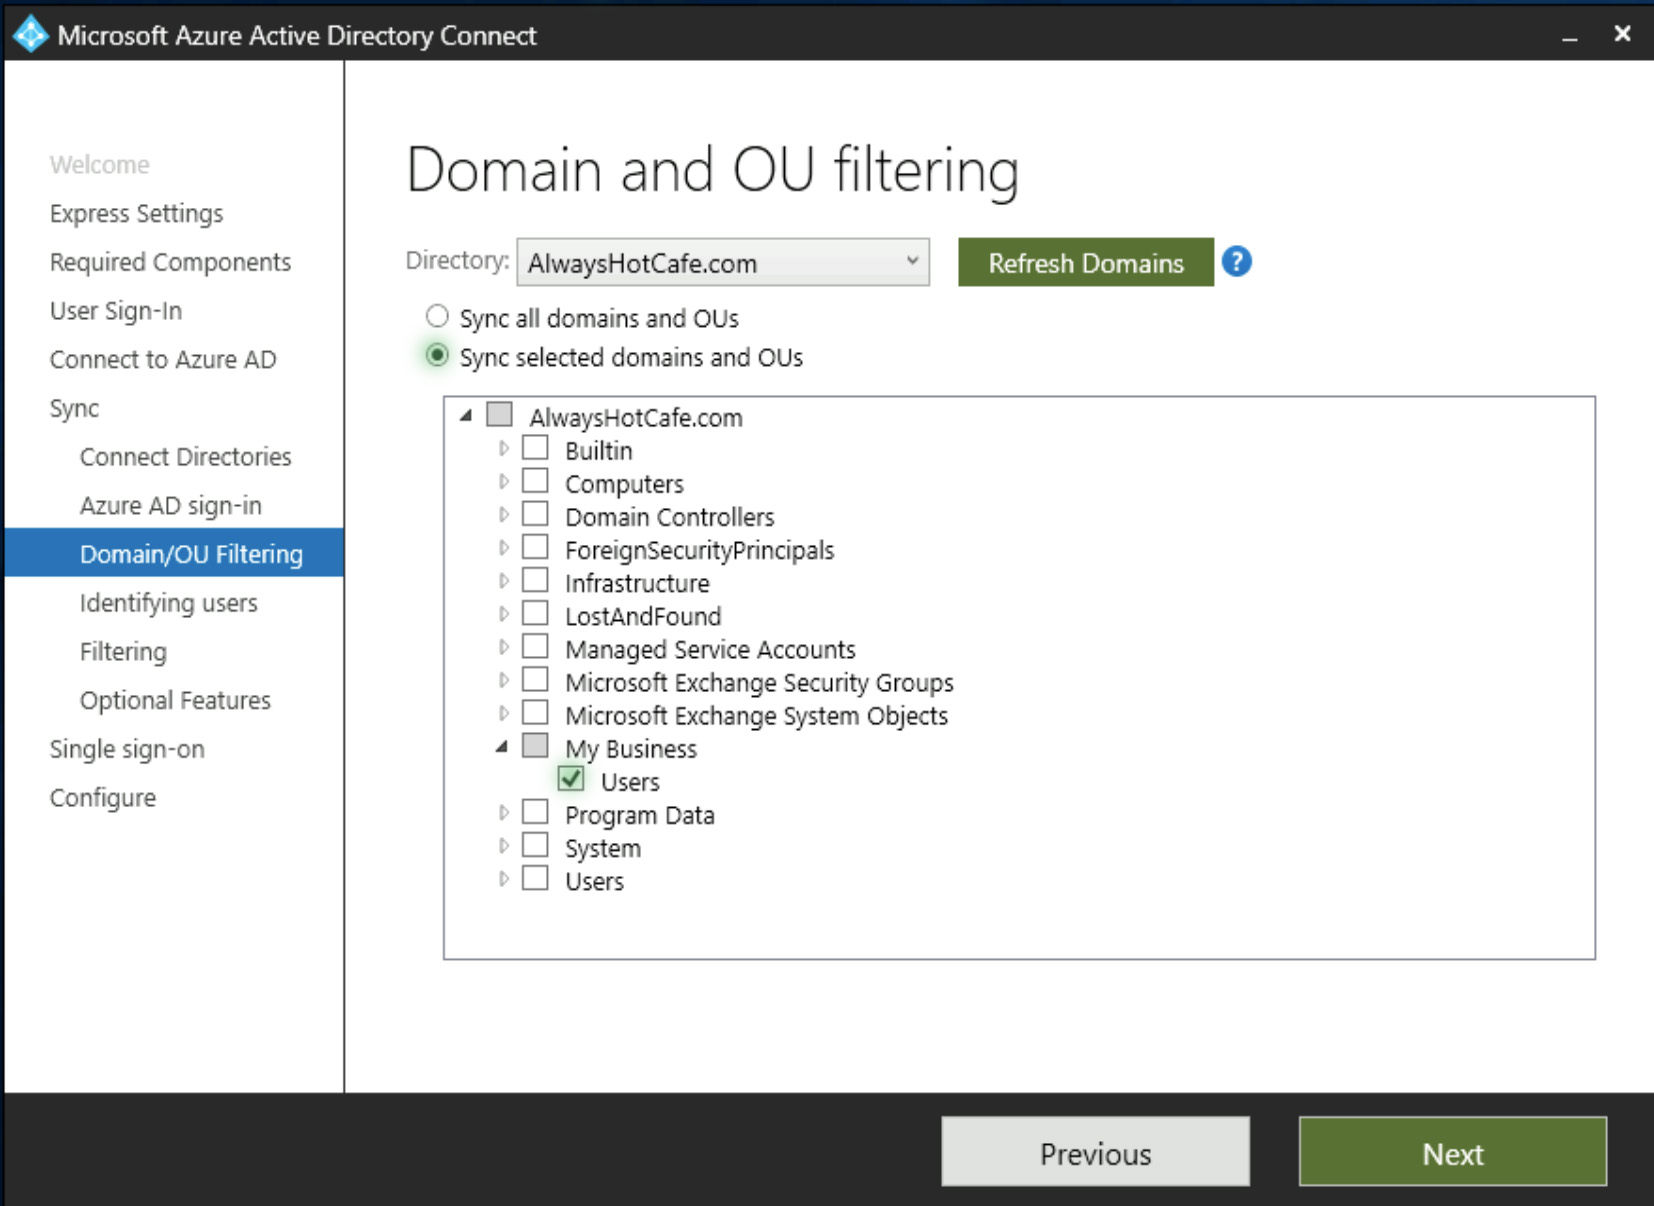Go to Optional Features in the sidebar
This screenshot has height=1206, width=1654.
[x=174, y=700]
